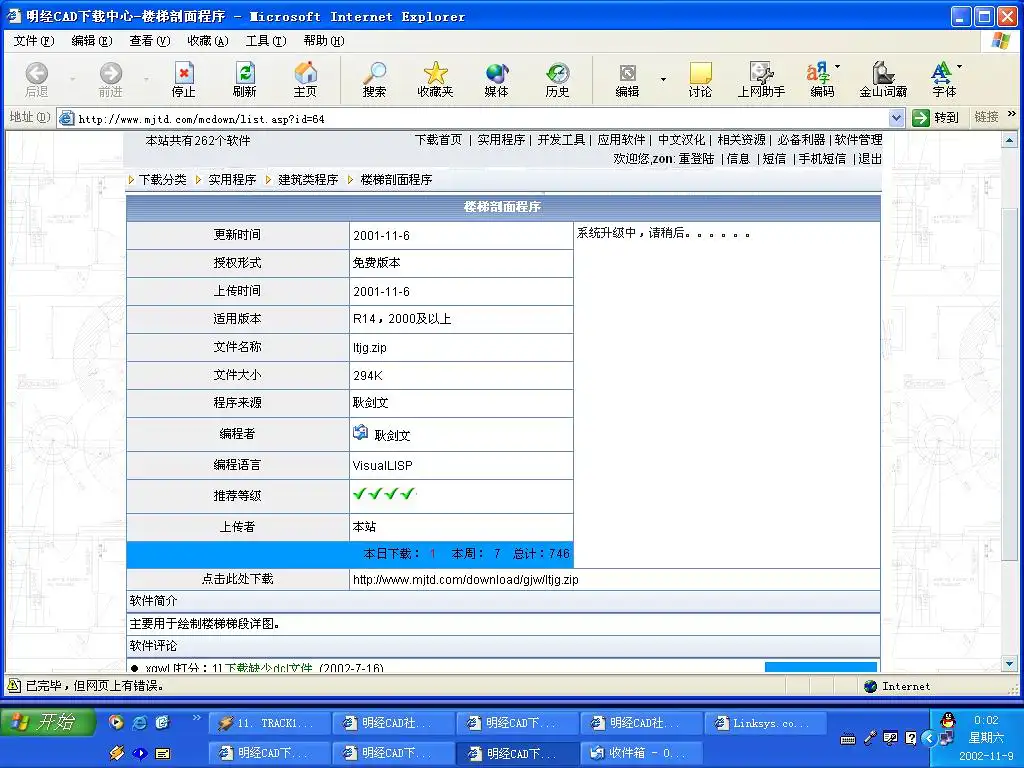Image resolution: width=1024 pixels, height=768 pixels.
Task: Open the Search (搜索) toolbar icon
Action: click(374, 79)
